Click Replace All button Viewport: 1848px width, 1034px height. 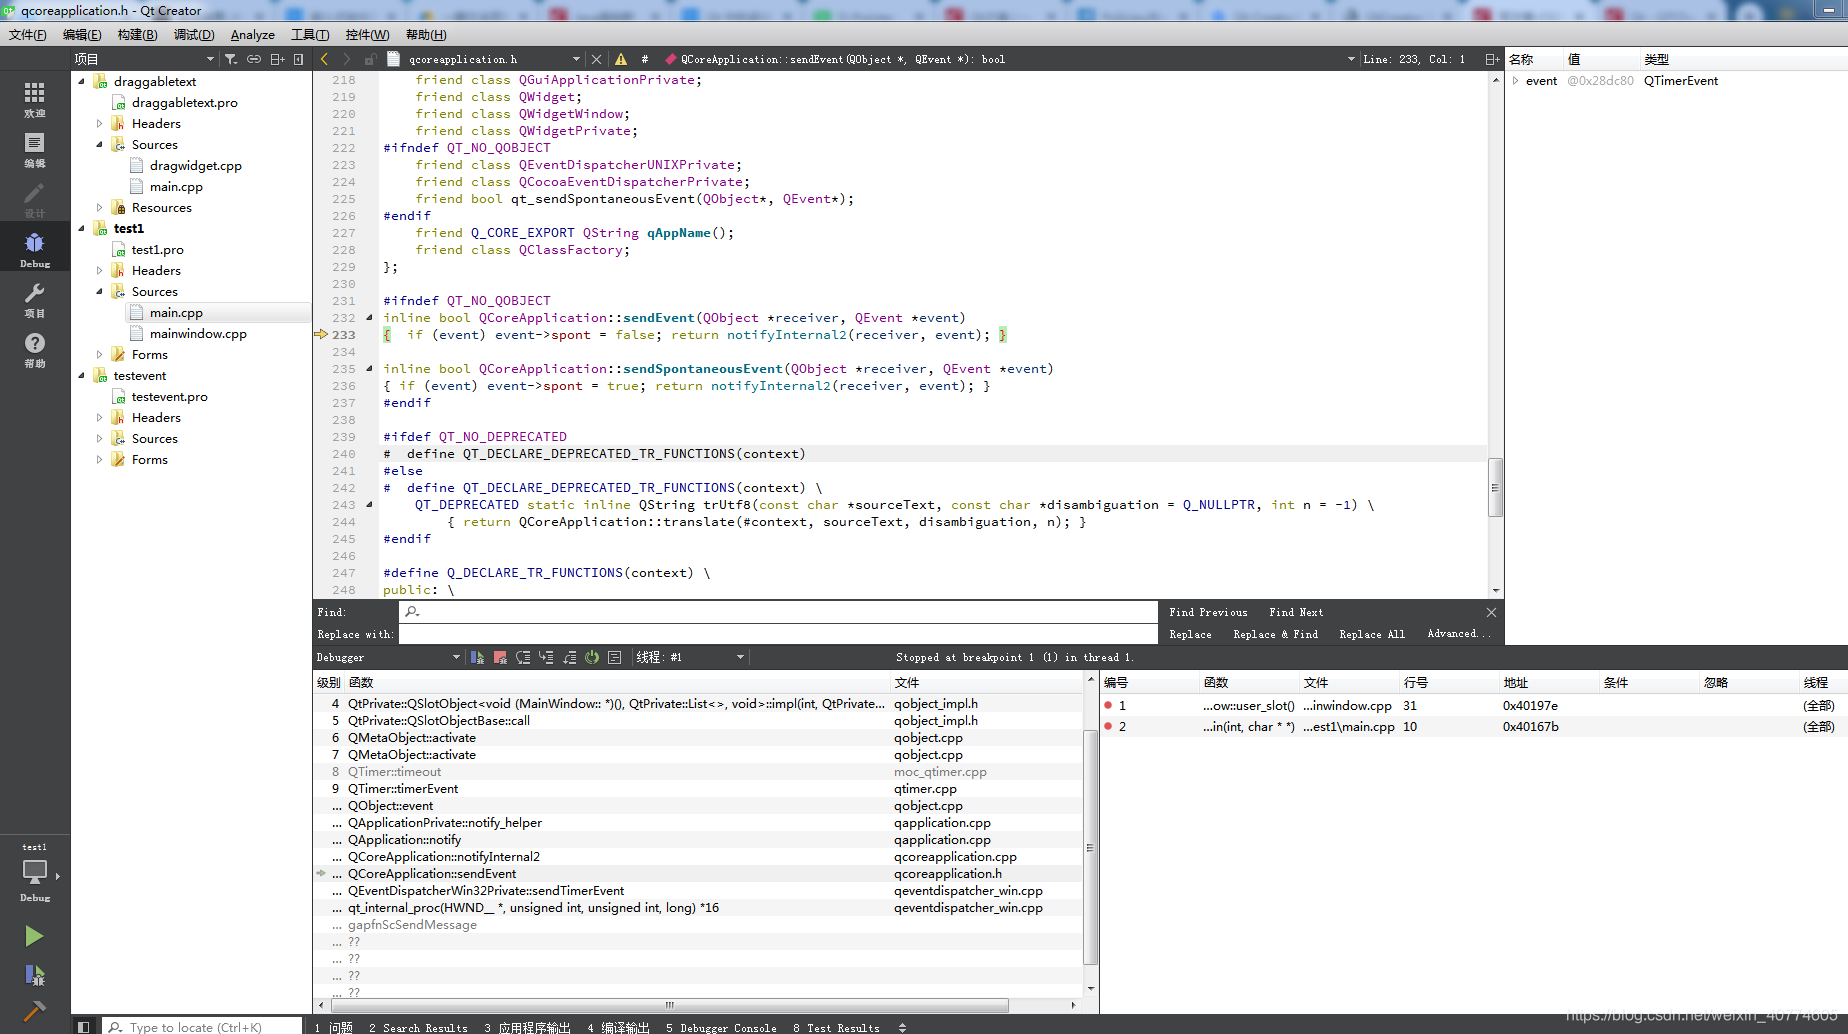(x=1372, y=634)
